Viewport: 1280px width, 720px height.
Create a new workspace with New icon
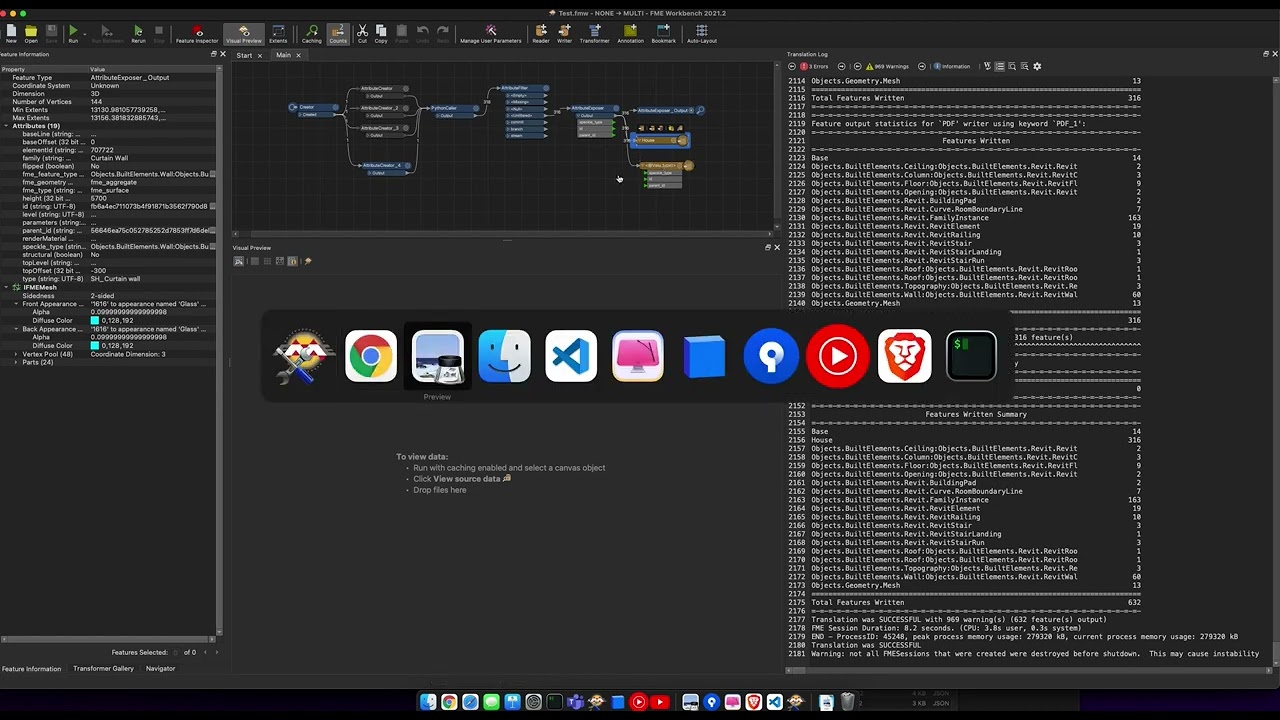coord(11,33)
